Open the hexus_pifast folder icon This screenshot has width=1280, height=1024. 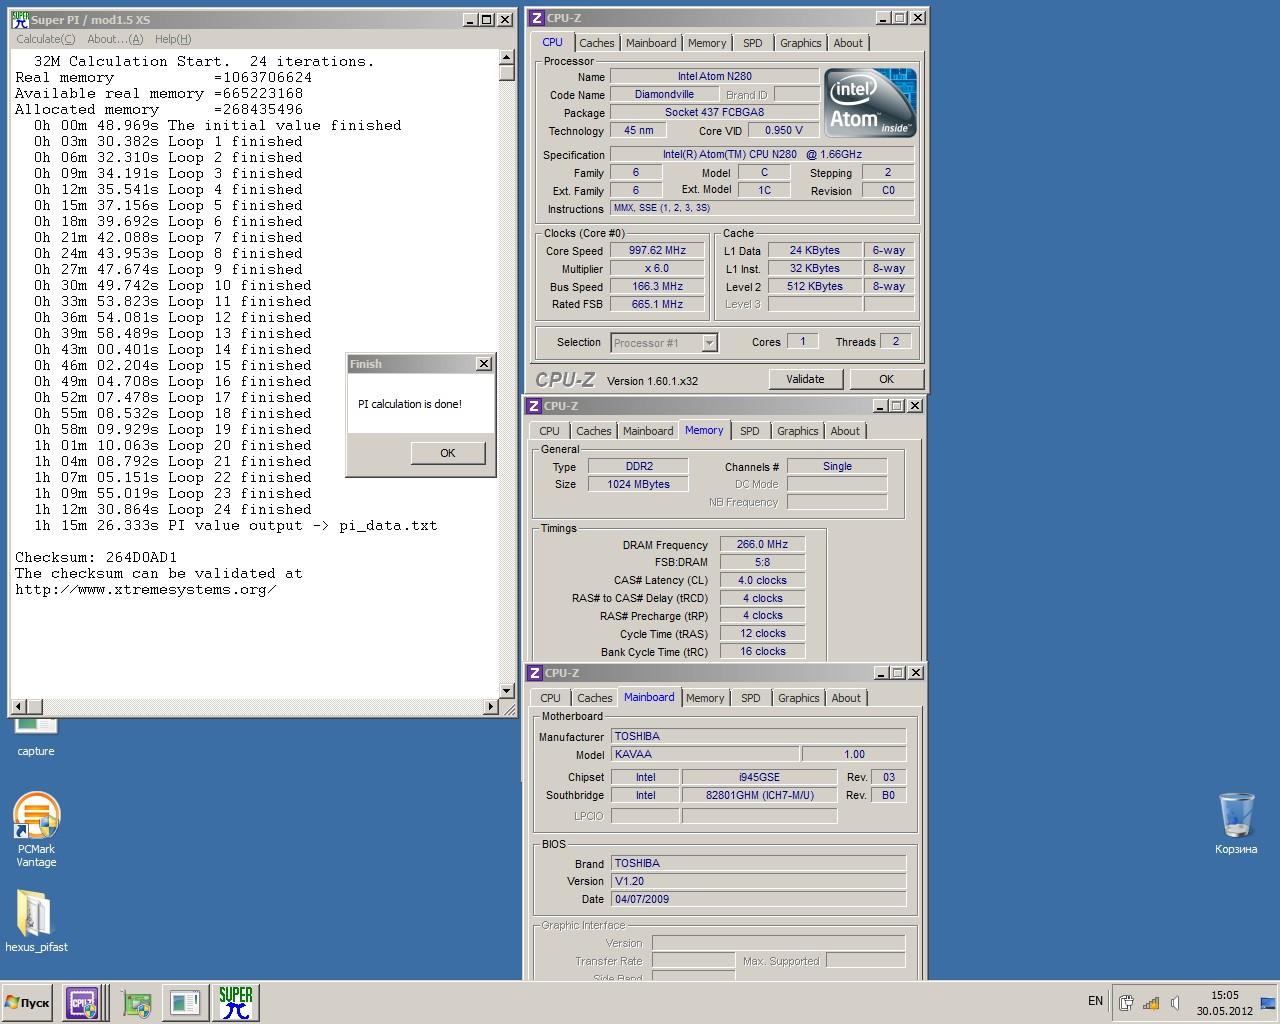pos(36,921)
